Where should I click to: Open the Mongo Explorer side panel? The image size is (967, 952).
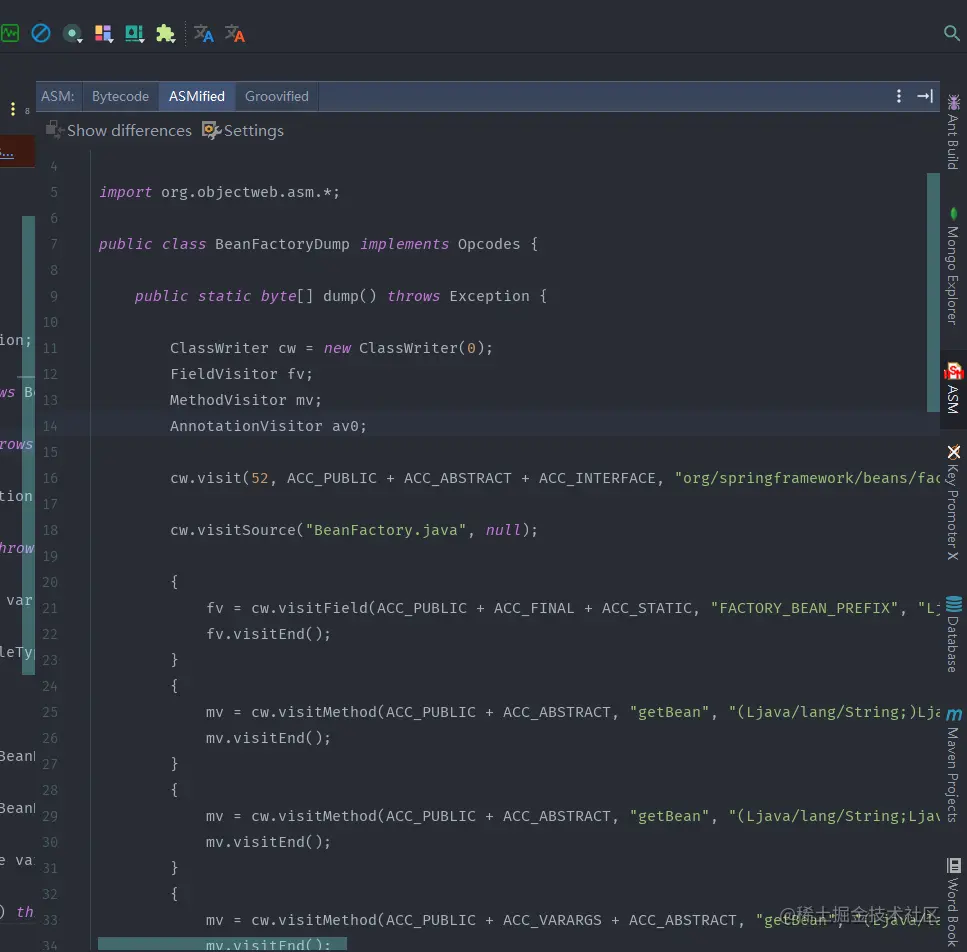[953, 266]
